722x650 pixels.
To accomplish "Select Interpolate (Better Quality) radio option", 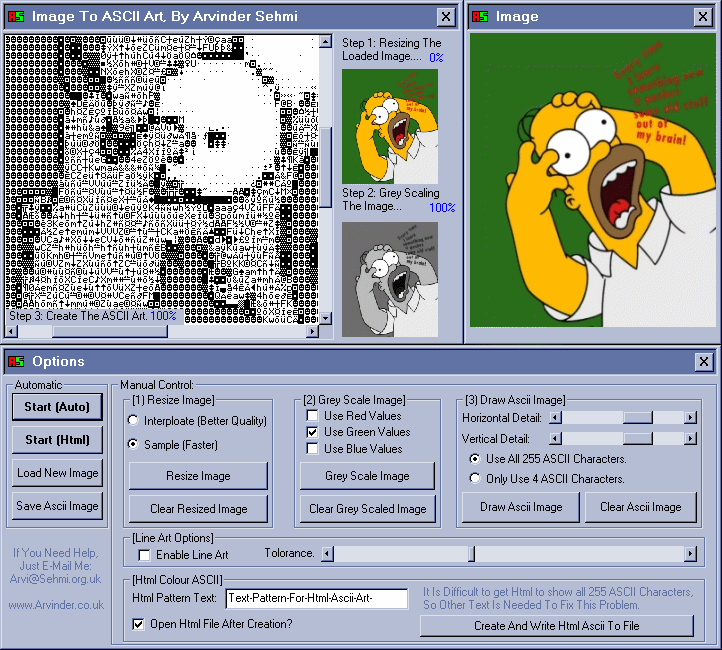I will pyautogui.click(x=134, y=421).
